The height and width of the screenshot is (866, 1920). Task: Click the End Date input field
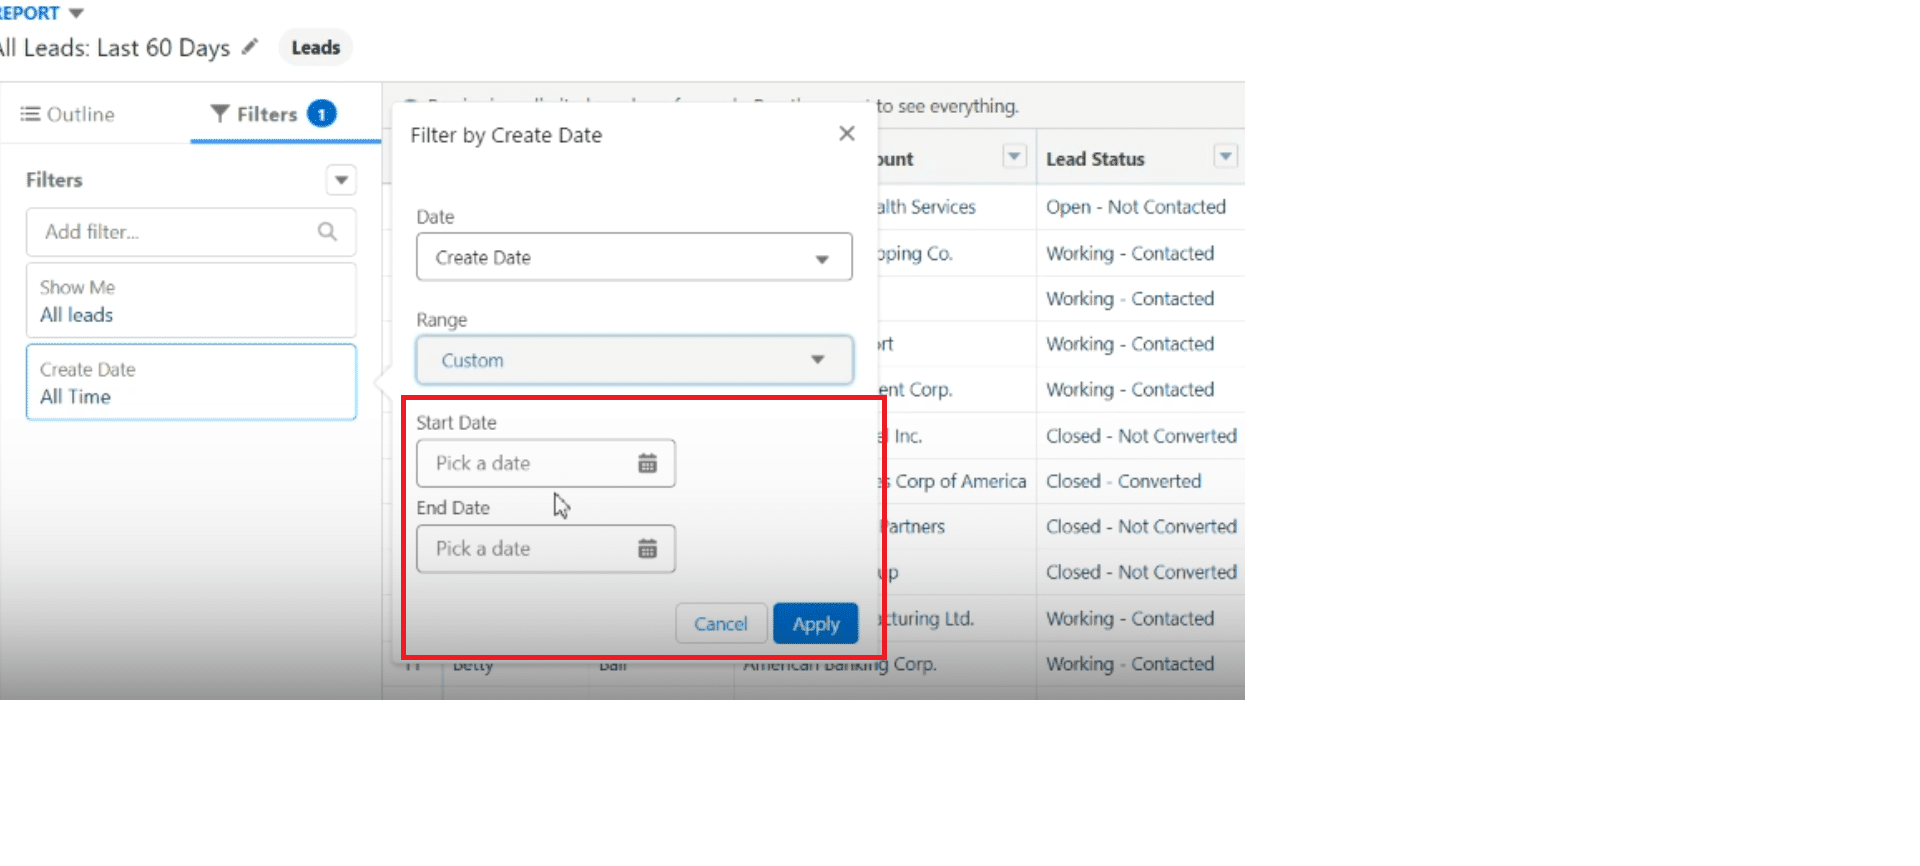[x=530, y=549]
